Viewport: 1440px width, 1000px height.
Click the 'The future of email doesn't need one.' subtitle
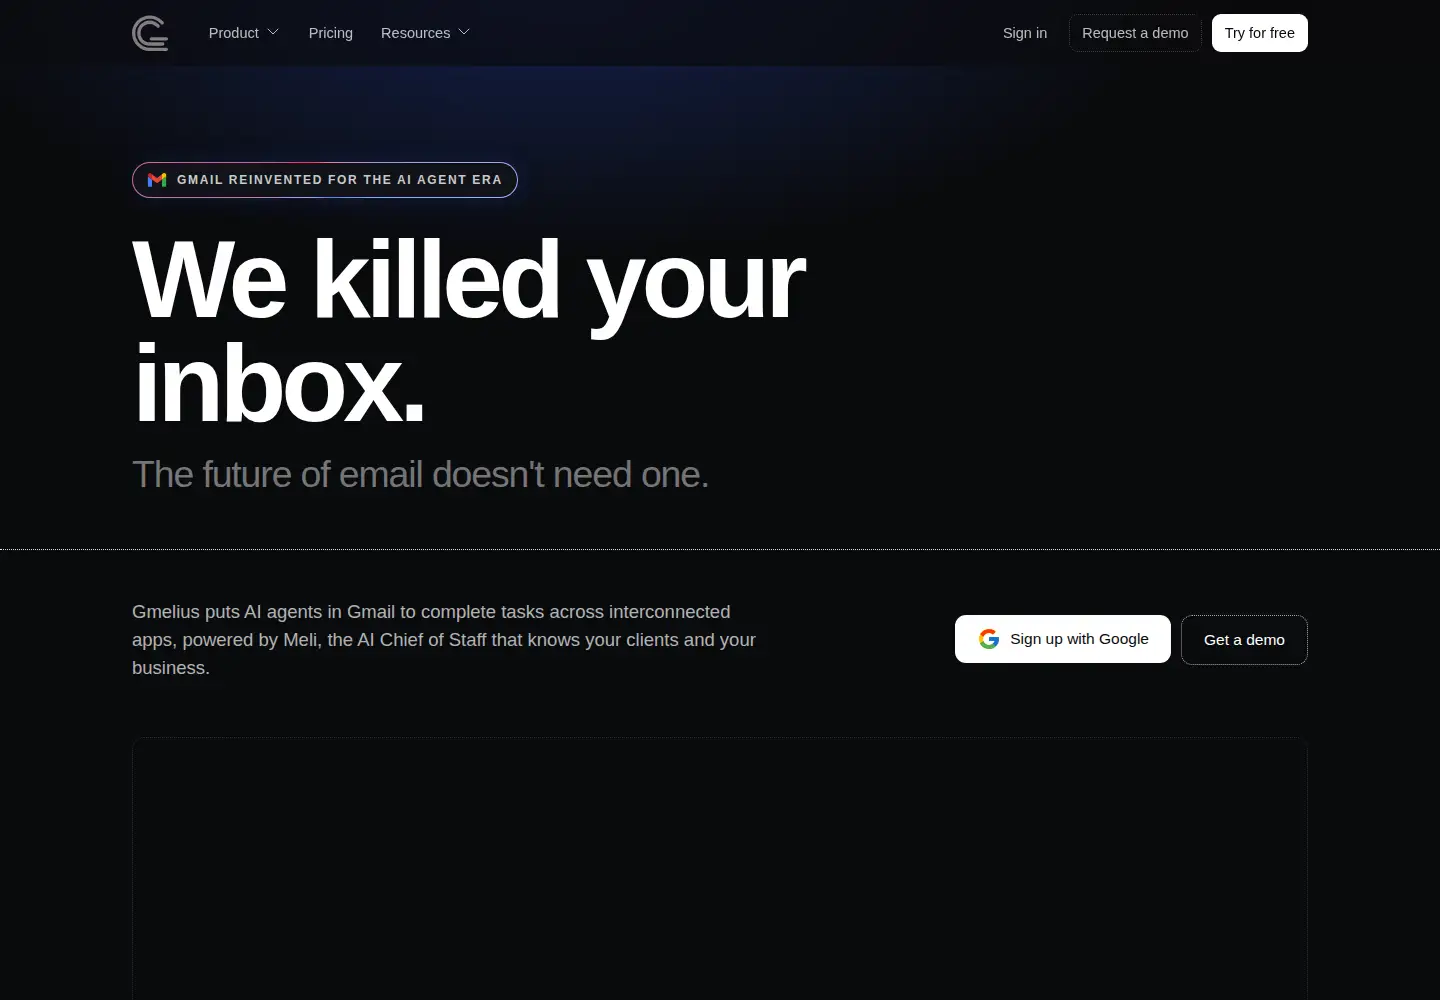[420, 475]
